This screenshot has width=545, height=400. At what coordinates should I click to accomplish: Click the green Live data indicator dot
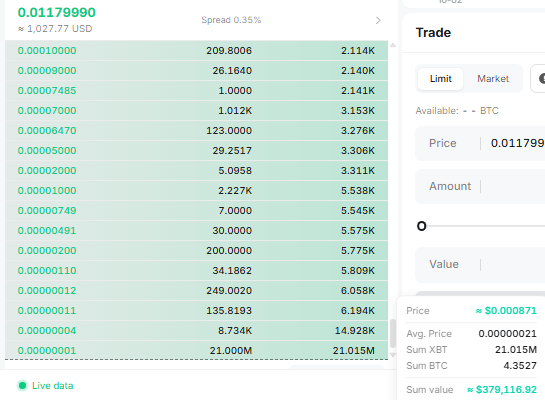click(x=23, y=385)
